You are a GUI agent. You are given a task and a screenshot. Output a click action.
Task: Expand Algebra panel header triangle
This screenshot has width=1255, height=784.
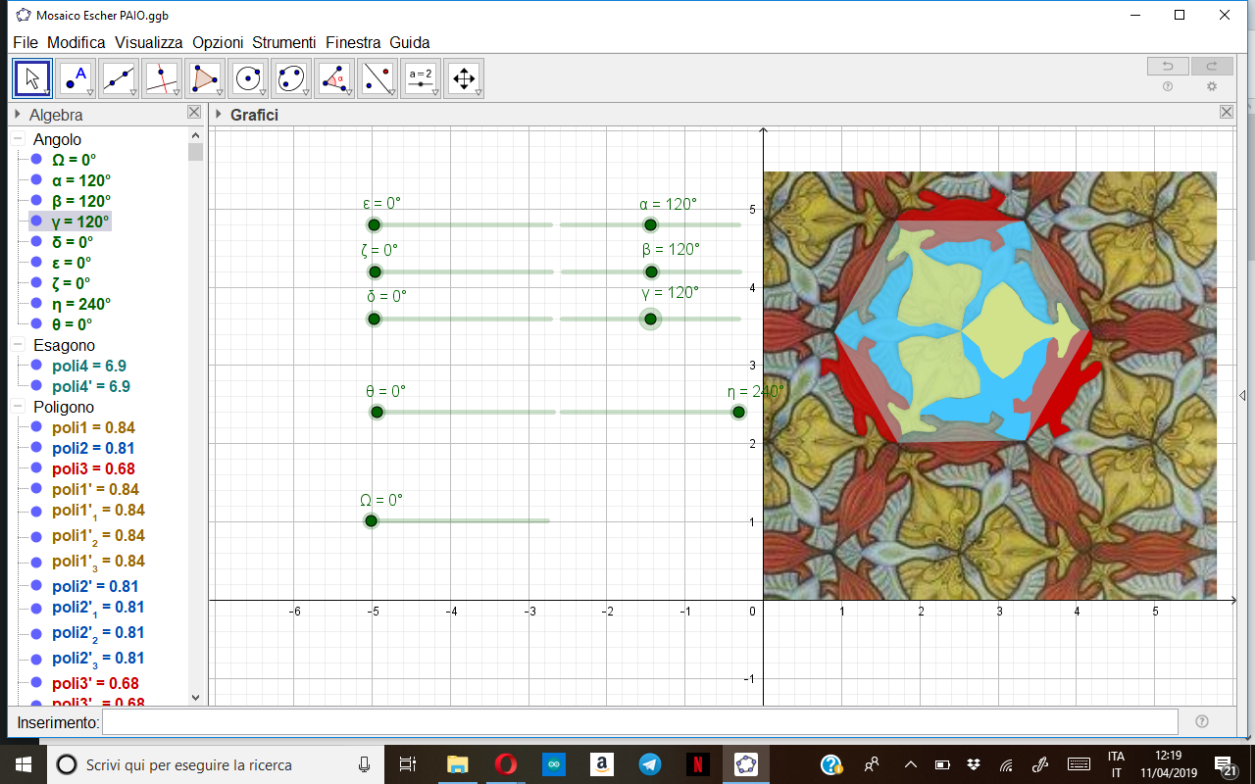tap(17, 115)
